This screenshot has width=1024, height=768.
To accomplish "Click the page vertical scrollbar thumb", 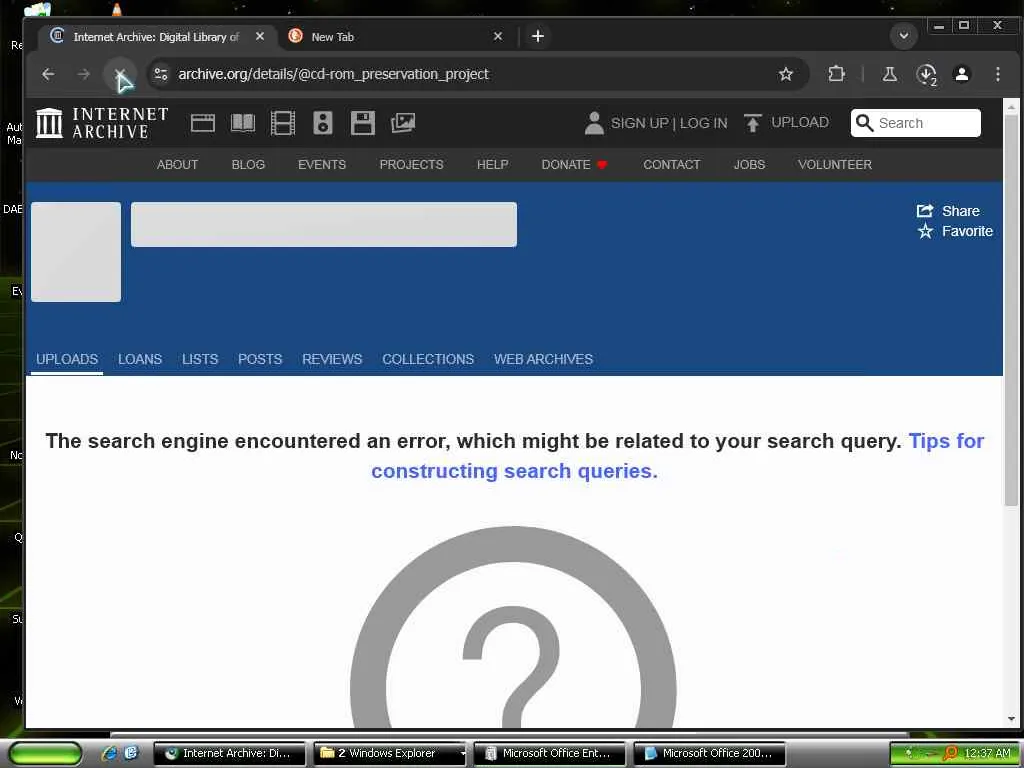I will pos(1011,310).
